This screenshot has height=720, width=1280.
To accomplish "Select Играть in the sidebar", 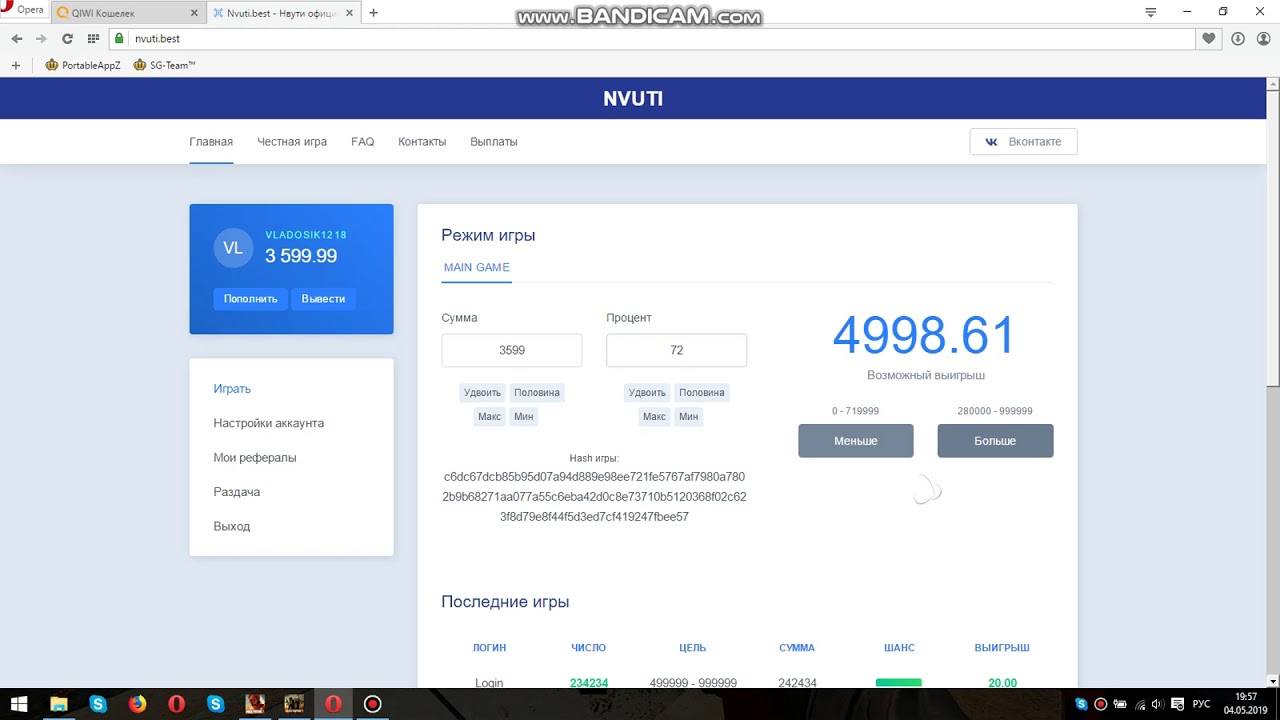I will pos(232,389).
